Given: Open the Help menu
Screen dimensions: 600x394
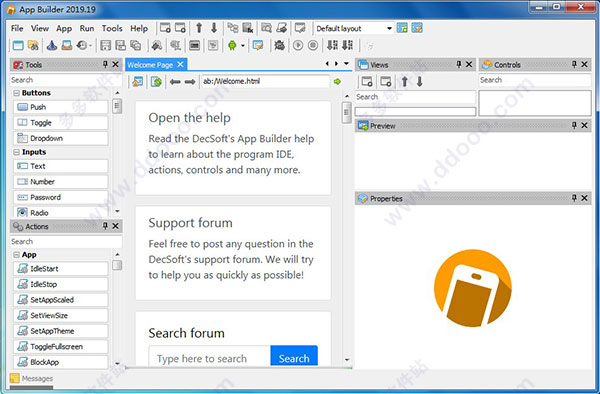Looking at the screenshot, I should [x=139, y=28].
